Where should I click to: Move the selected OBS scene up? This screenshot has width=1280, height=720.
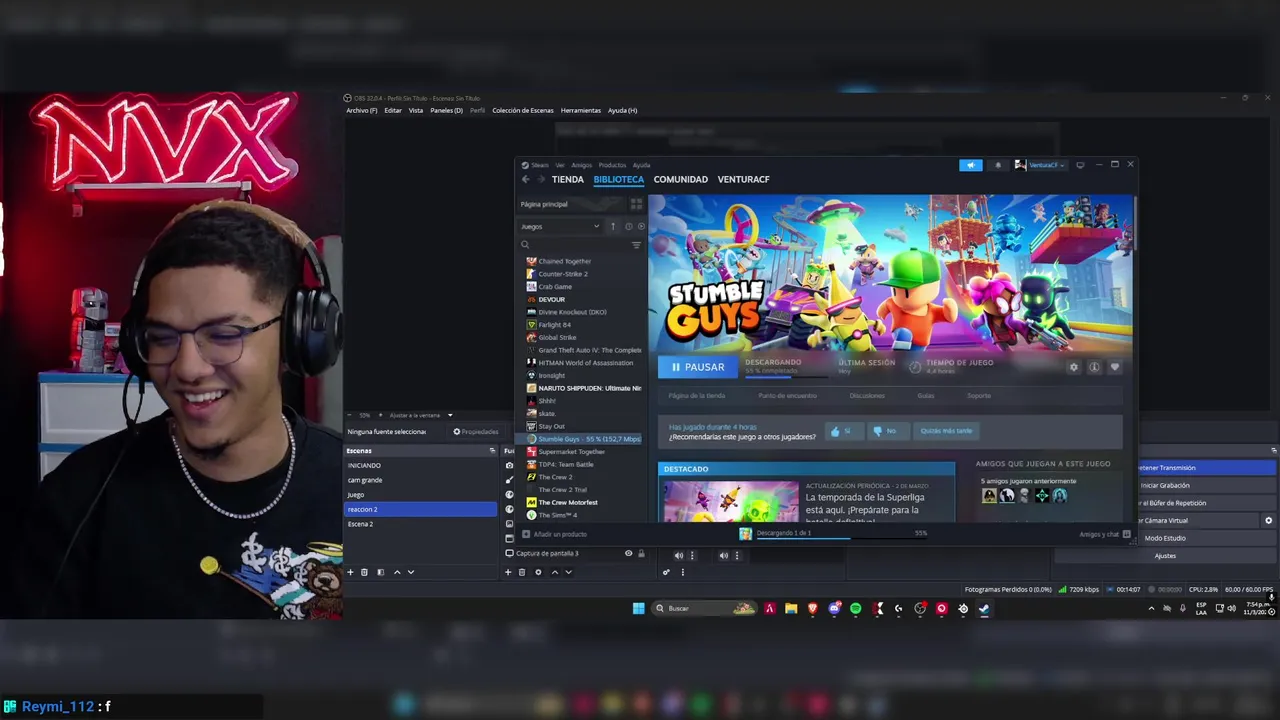[x=397, y=572]
